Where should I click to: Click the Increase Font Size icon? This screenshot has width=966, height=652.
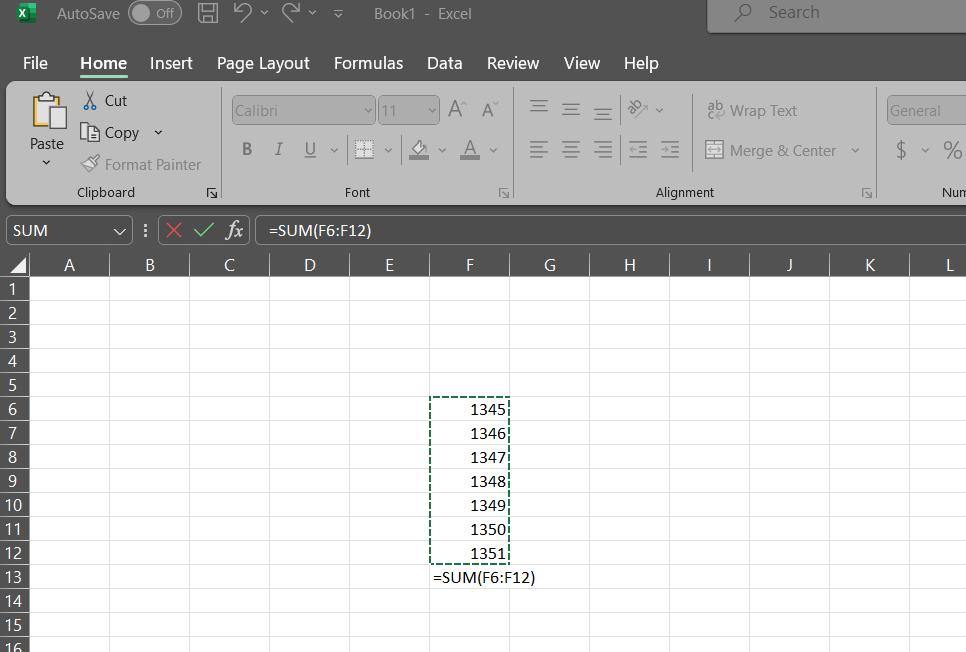click(x=457, y=110)
